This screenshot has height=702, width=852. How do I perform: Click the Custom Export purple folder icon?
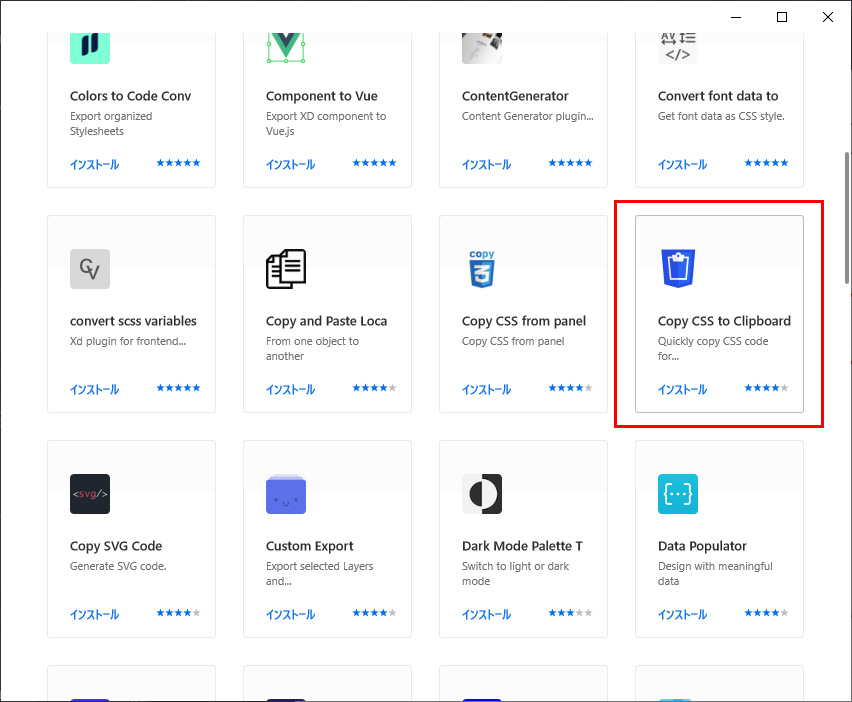[x=286, y=494]
